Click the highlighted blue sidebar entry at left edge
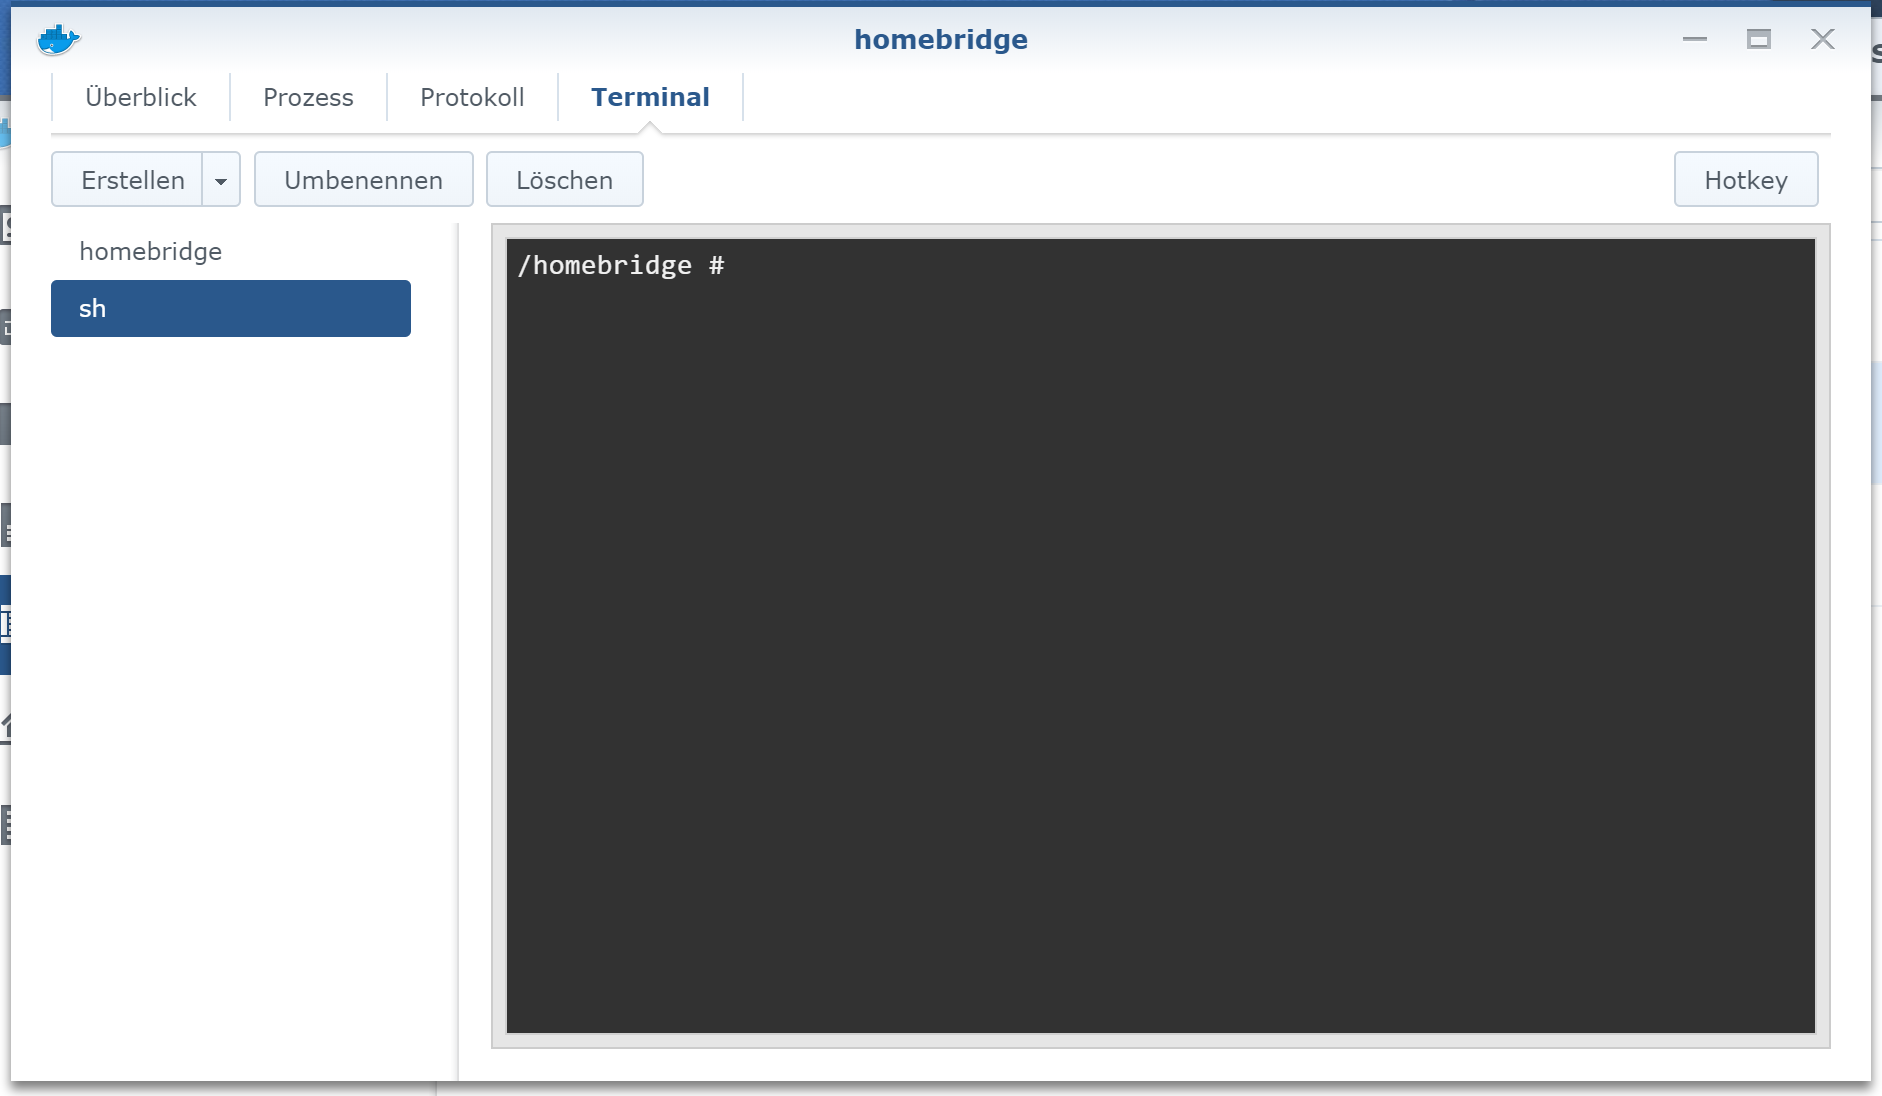The height and width of the screenshot is (1096, 1882). [5, 624]
